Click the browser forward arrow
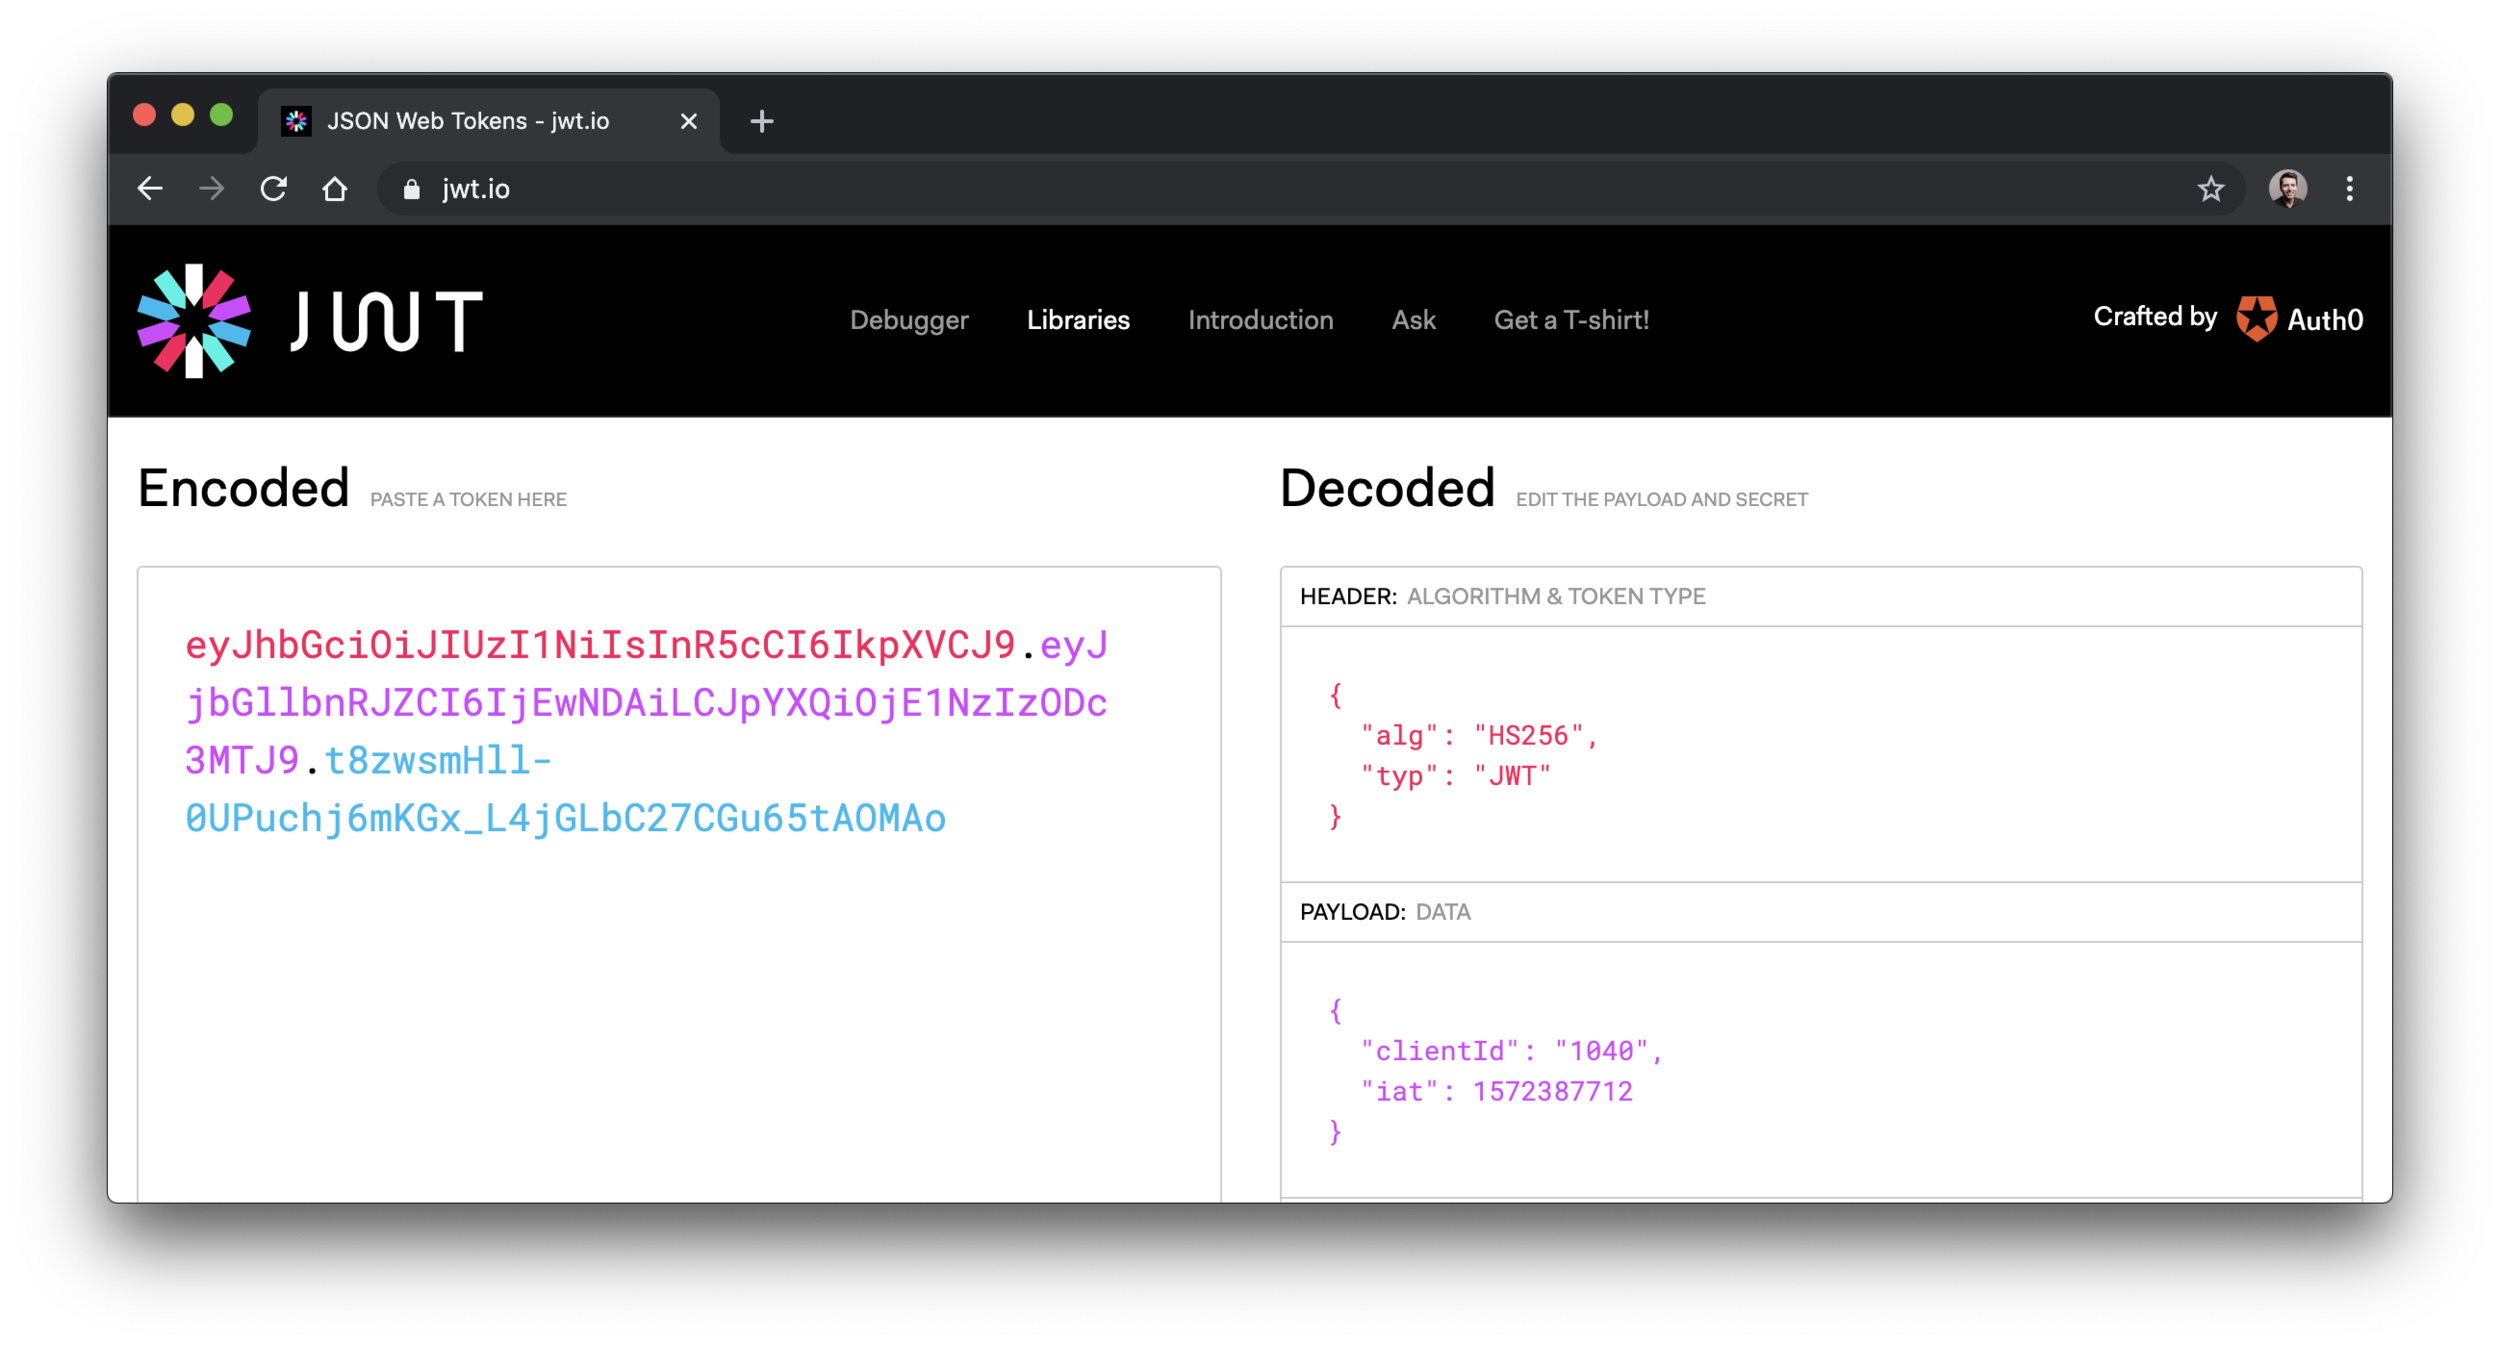Image resolution: width=2500 pixels, height=1345 pixels. tap(211, 189)
